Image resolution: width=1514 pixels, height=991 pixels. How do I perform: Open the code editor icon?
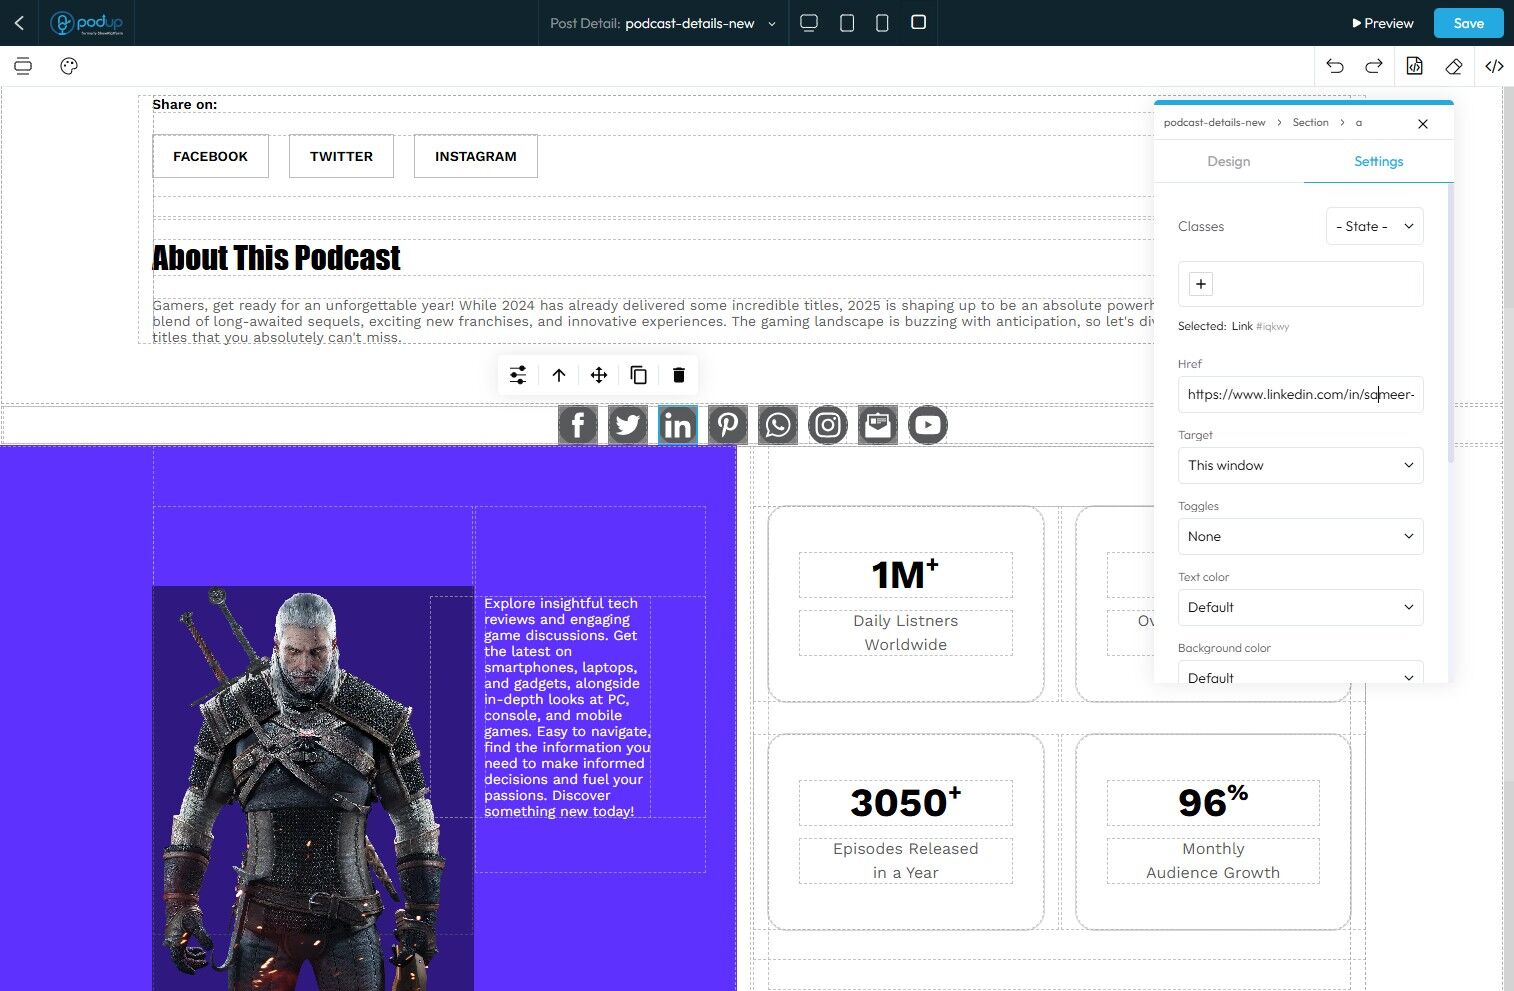coord(1494,66)
